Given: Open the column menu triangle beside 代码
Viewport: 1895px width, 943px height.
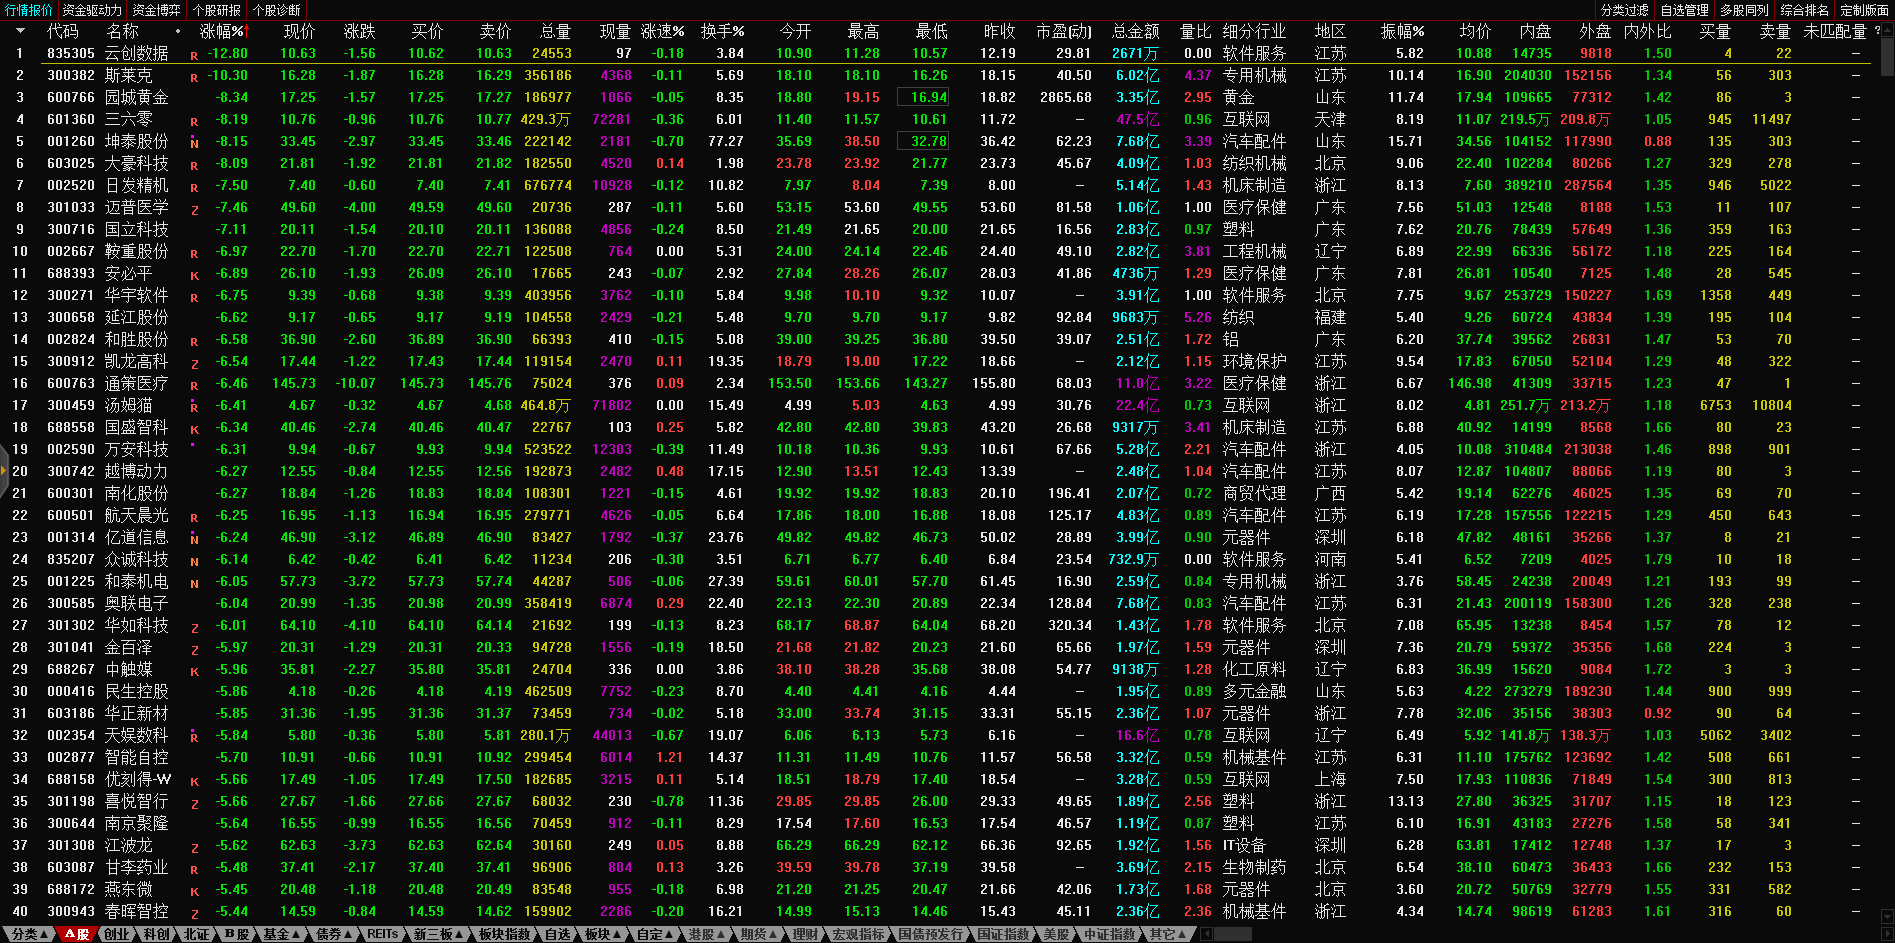Looking at the screenshot, I should [20, 31].
